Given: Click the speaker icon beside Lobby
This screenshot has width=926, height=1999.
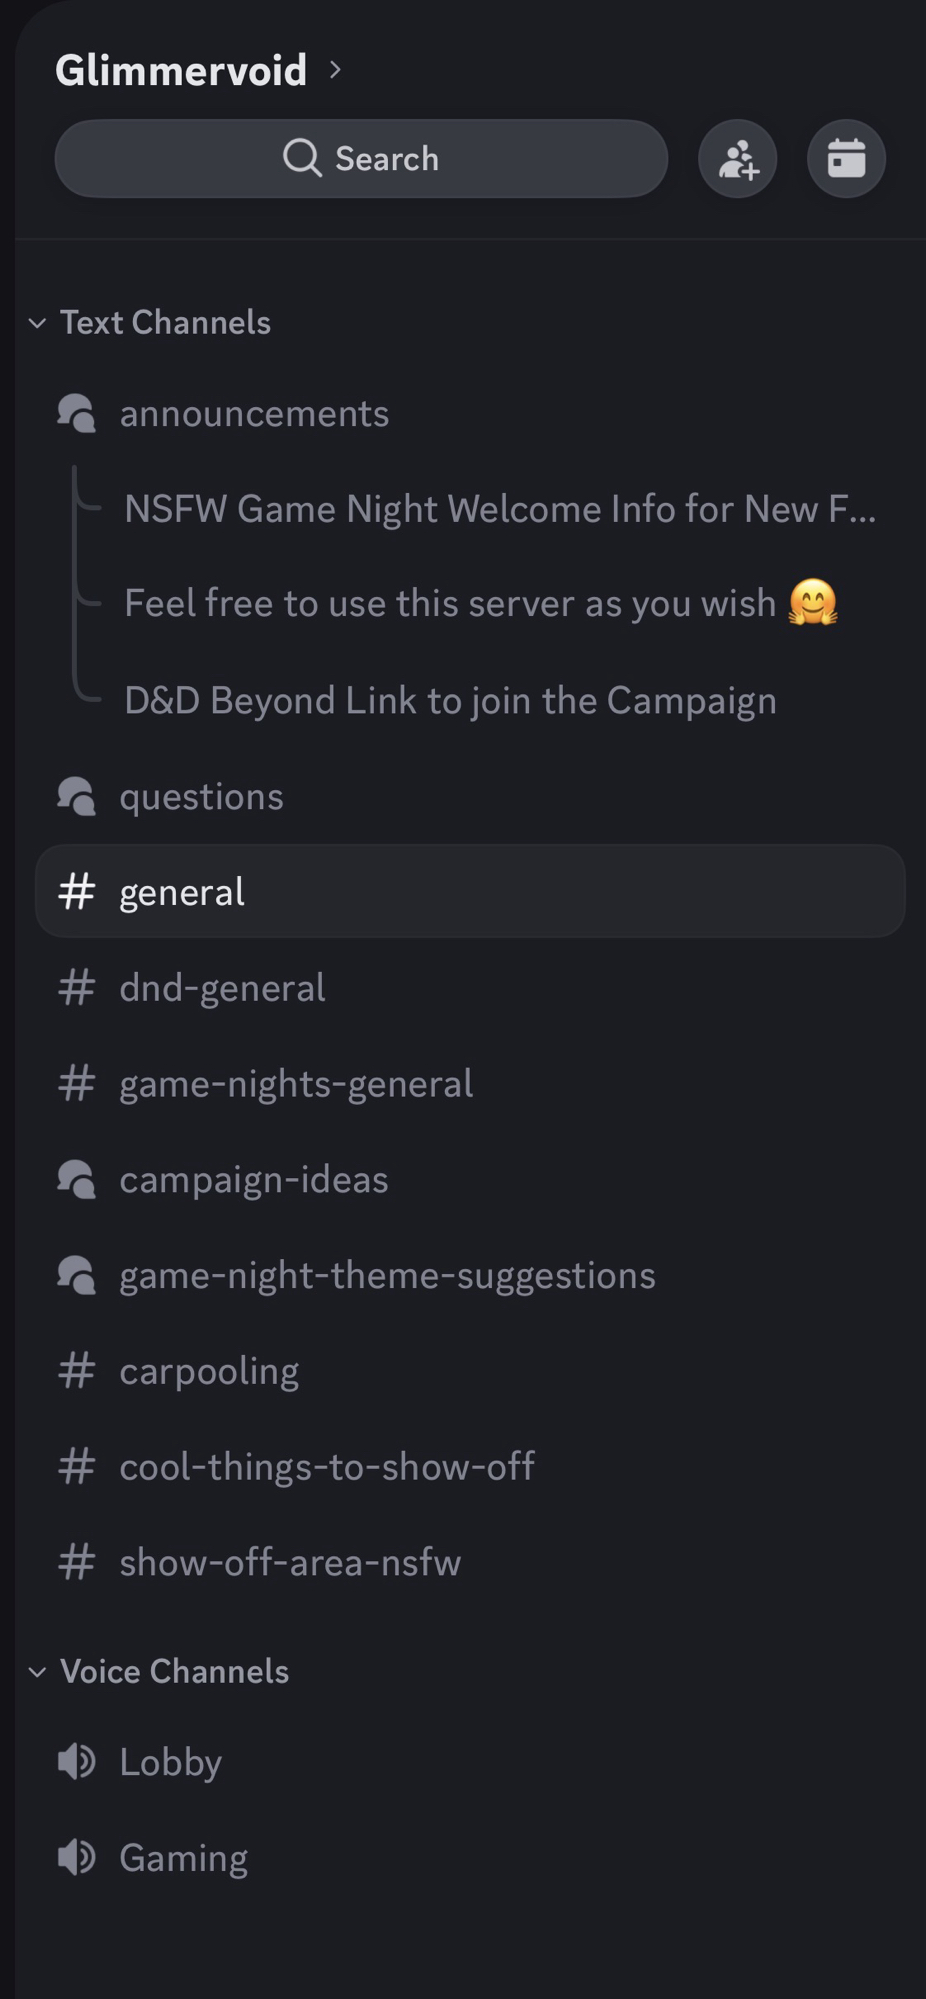Looking at the screenshot, I should [77, 1762].
